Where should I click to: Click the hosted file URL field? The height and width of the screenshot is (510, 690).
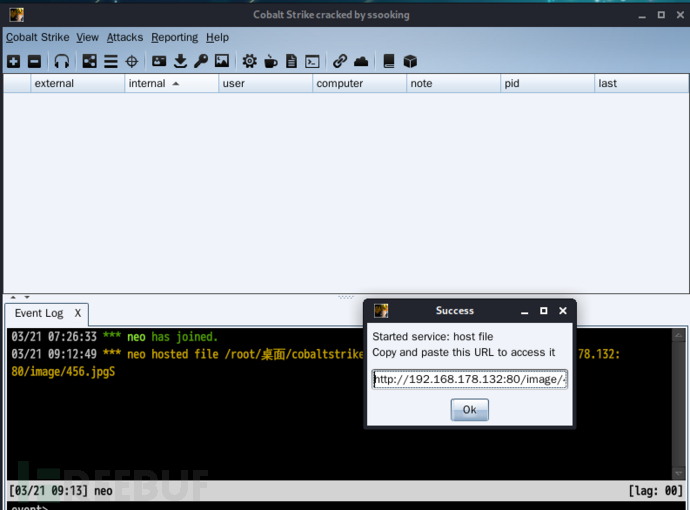tap(470, 379)
